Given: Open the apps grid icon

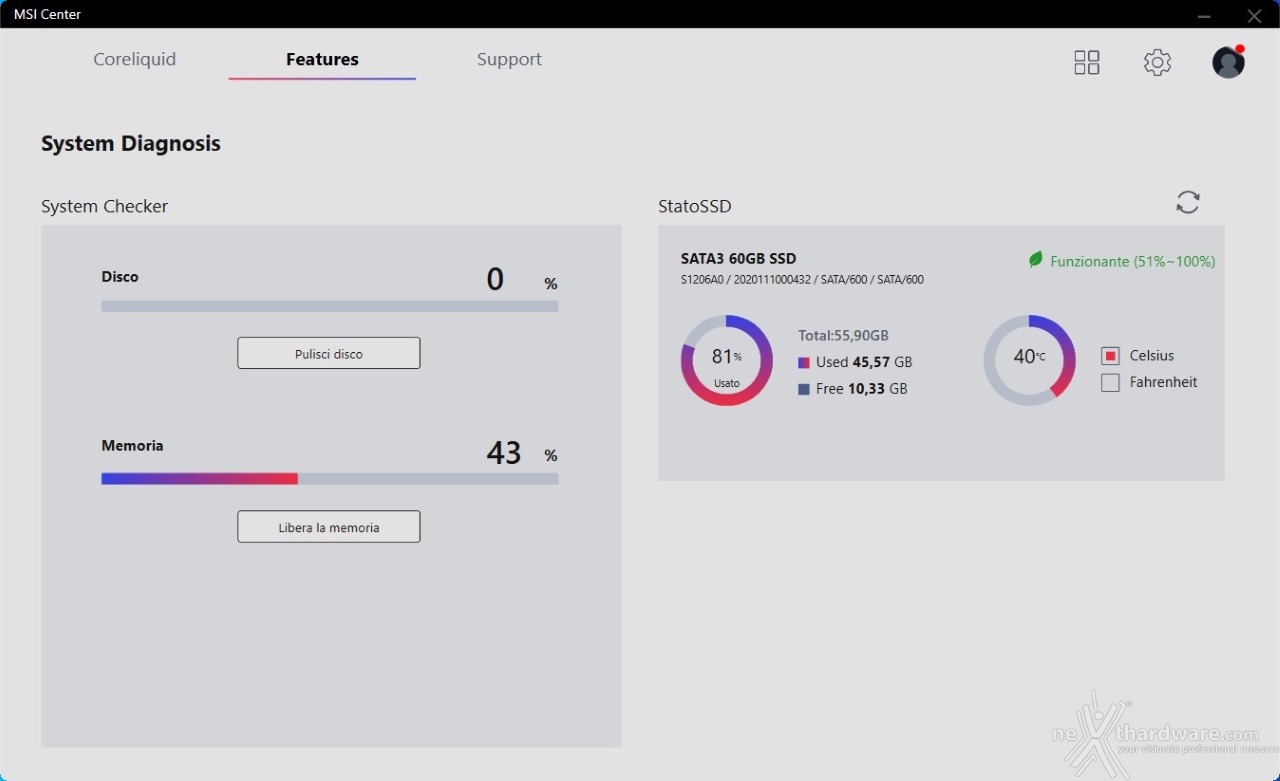Looking at the screenshot, I should pos(1087,63).
